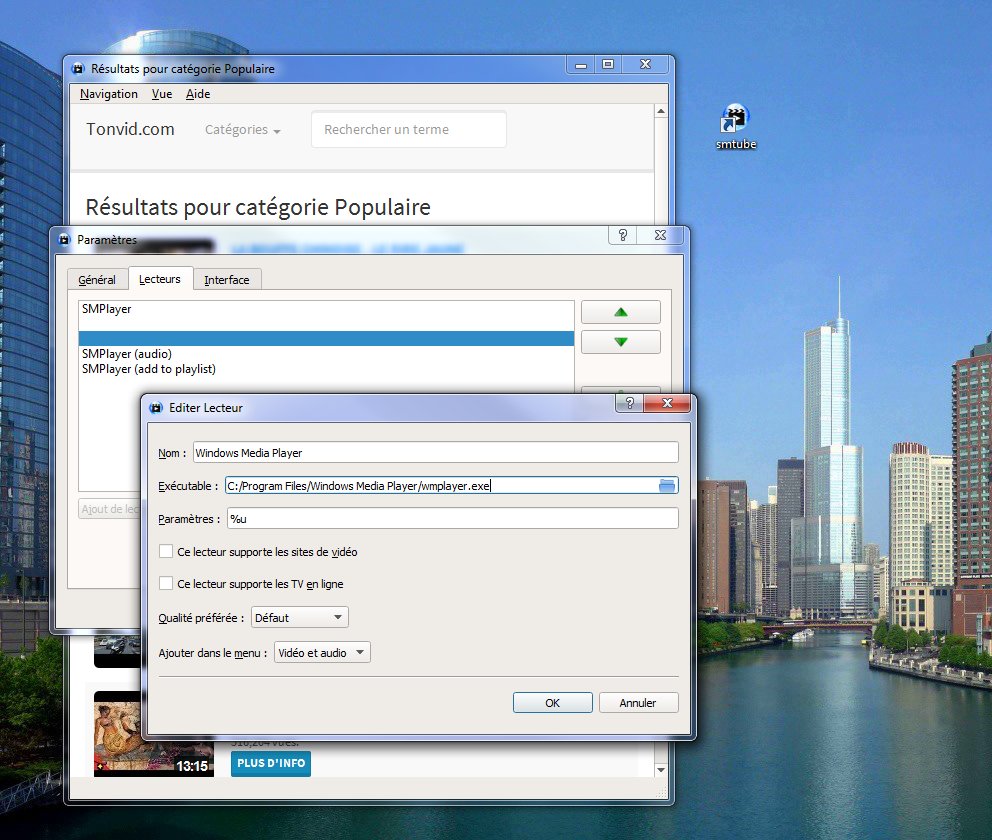Viewport: 992px width, 840px height.
Task: Confirm with the OK button
Action: point(552,703)
